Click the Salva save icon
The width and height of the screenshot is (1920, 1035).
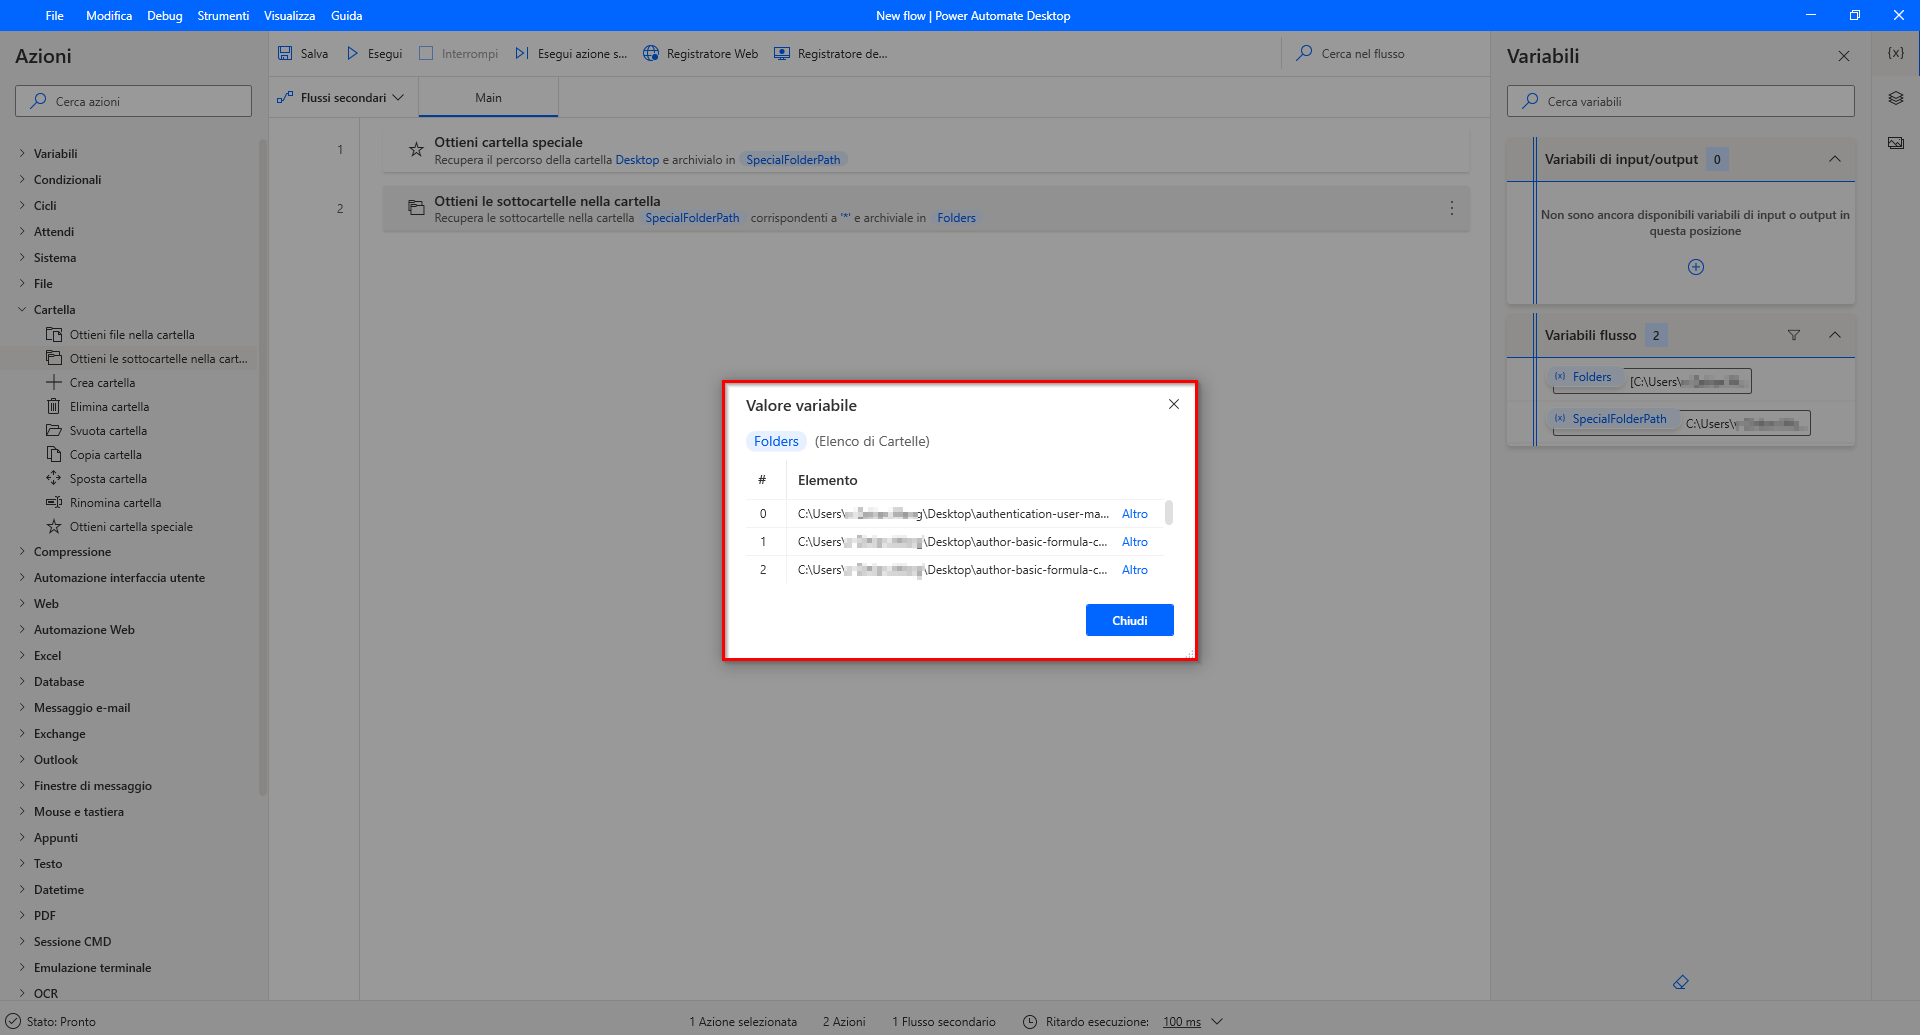(x=285, y=54)
